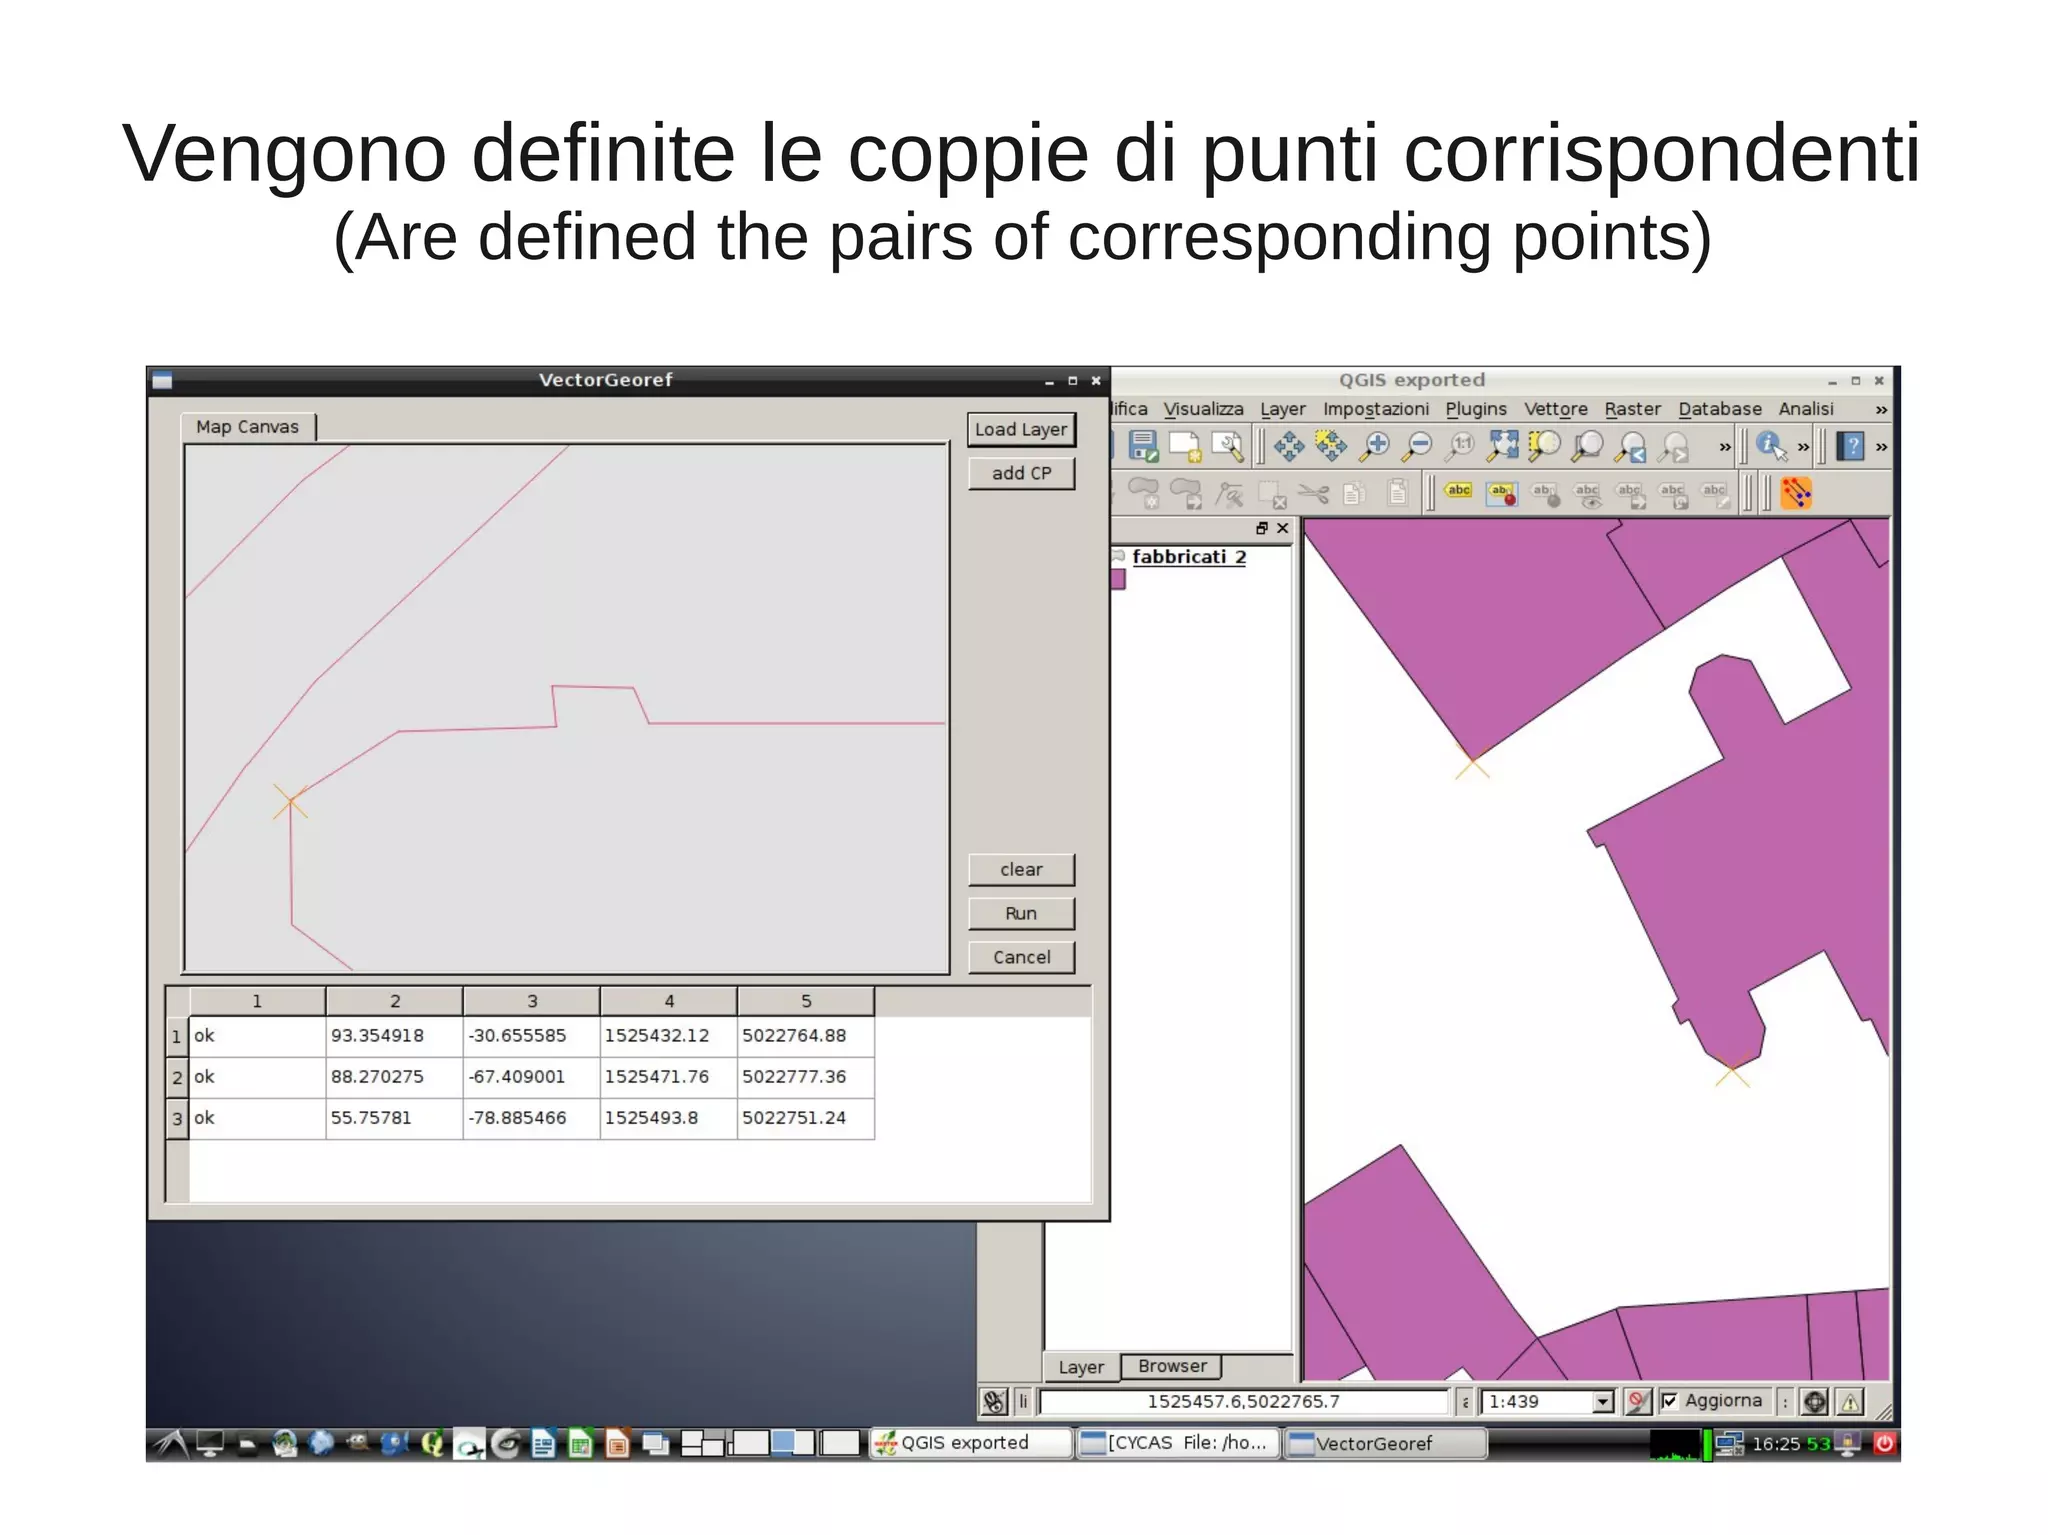Switch to QGIS exported in taskbar
The height and width of the screenshot is (1535, 2048).
970,1443
